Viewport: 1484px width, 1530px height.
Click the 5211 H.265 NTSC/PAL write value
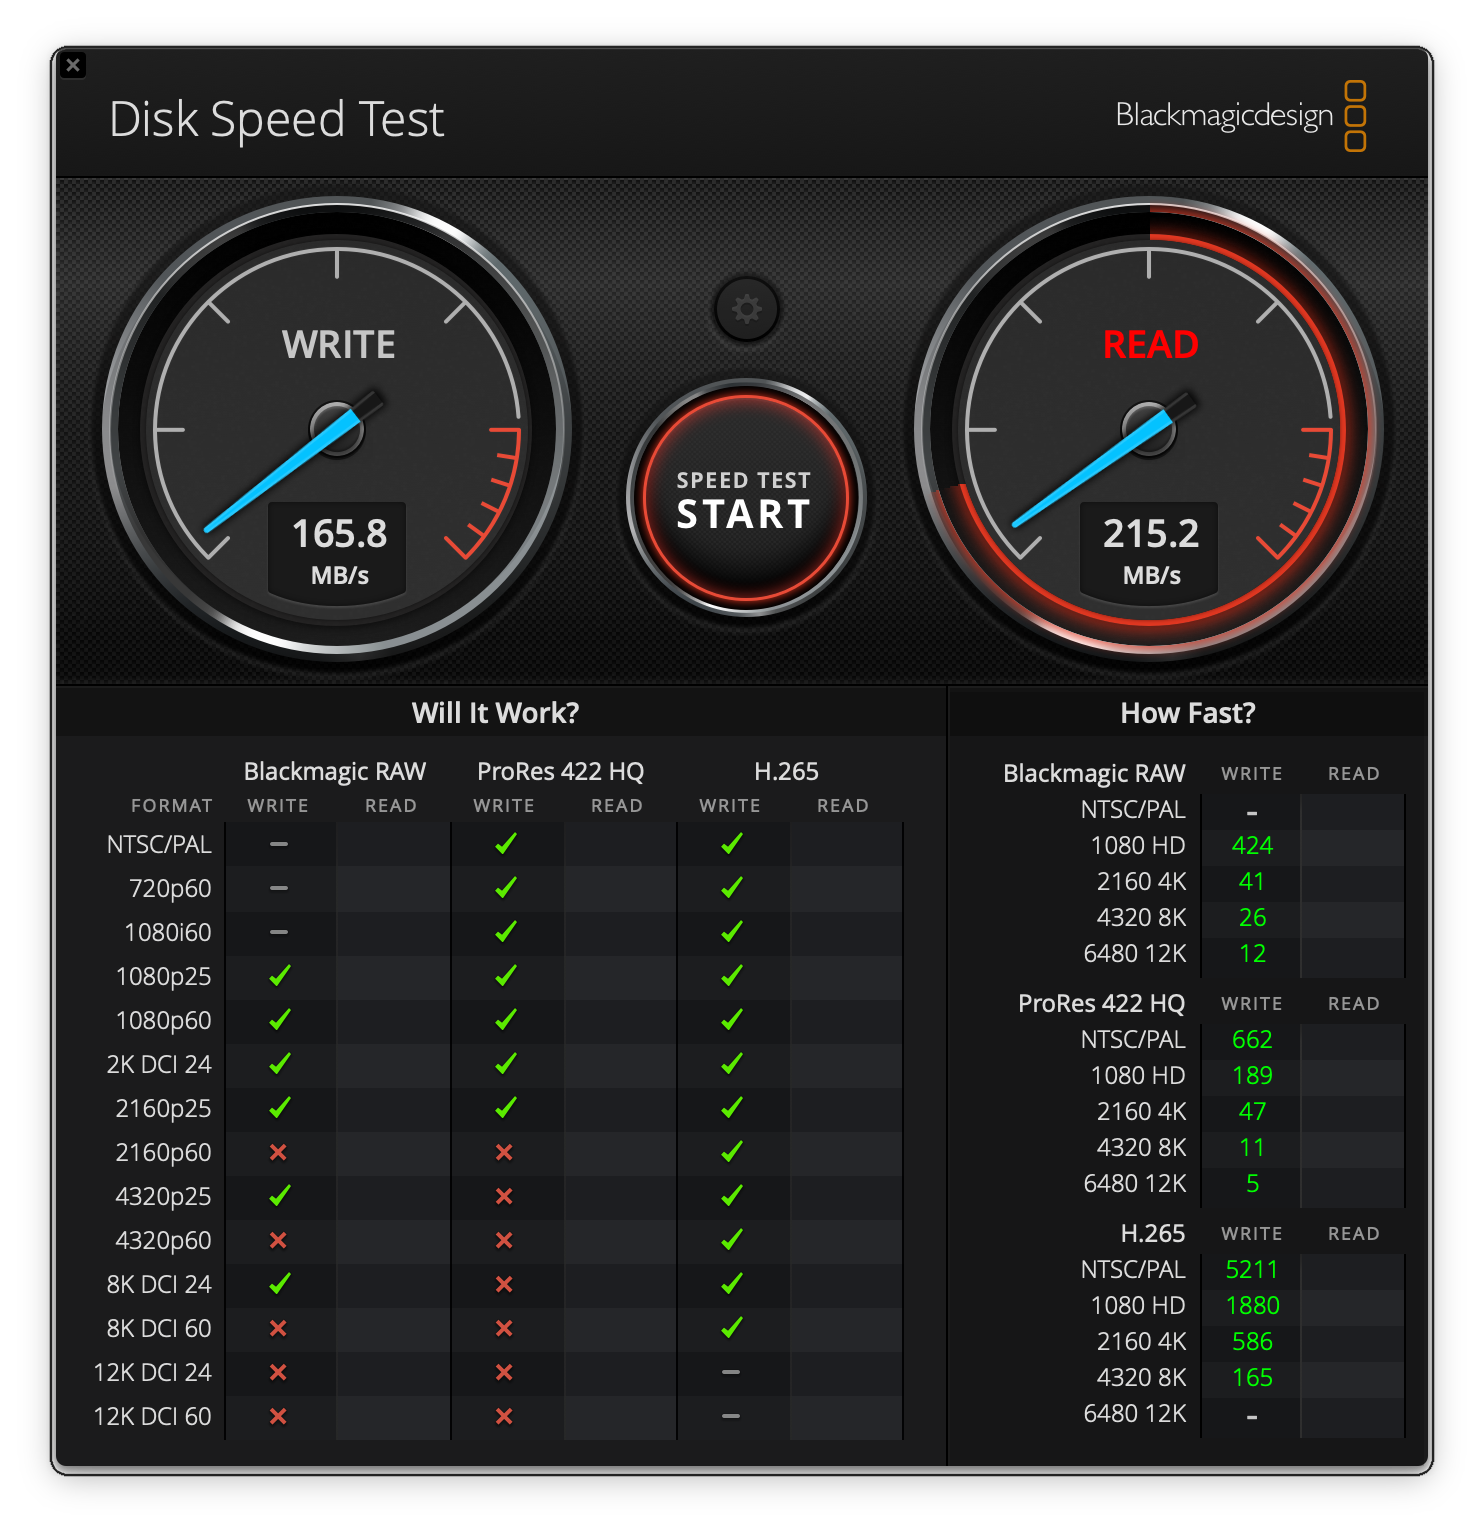1251,1269
